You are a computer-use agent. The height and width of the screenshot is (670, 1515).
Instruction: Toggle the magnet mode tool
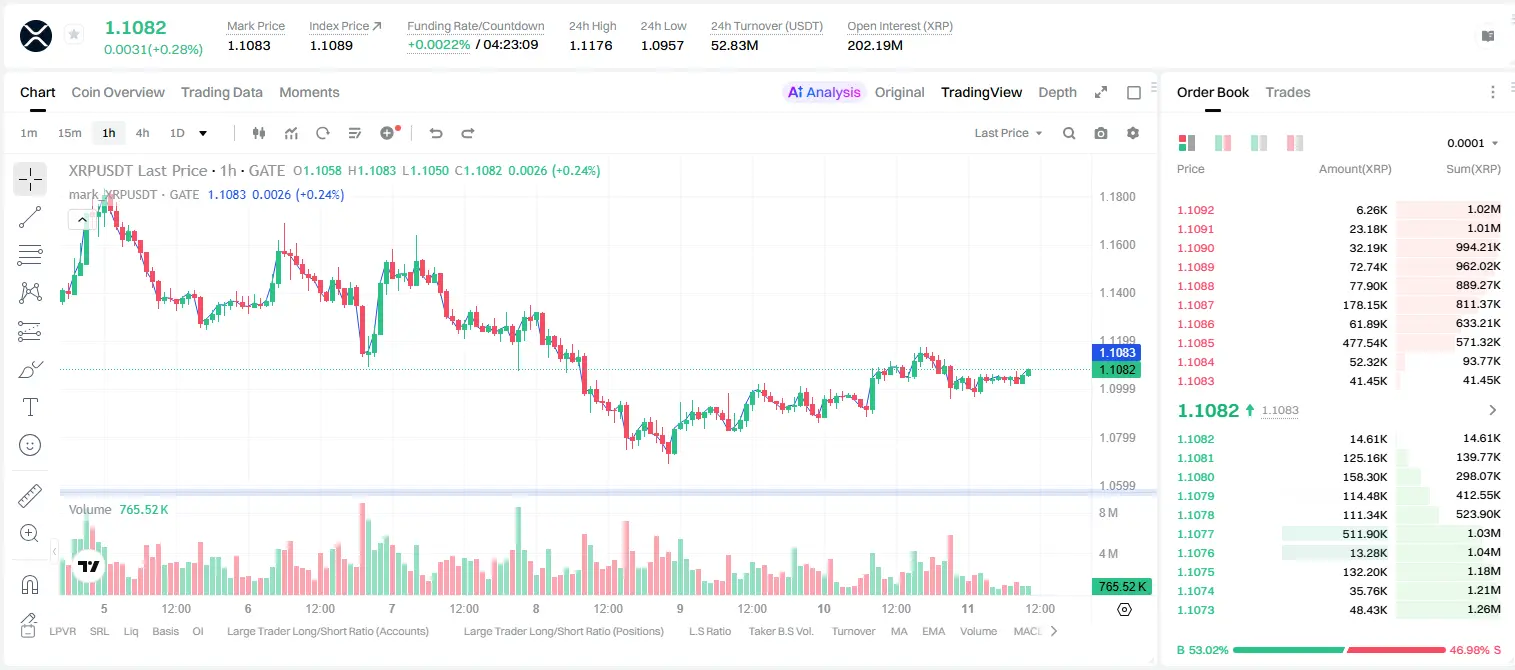pyautogui.click(x=30, y=584)
